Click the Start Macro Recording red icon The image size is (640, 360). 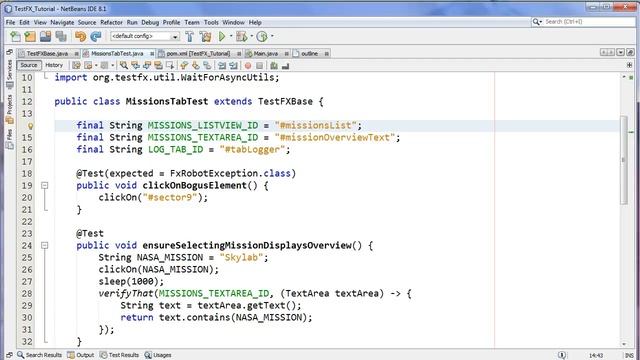248,66
